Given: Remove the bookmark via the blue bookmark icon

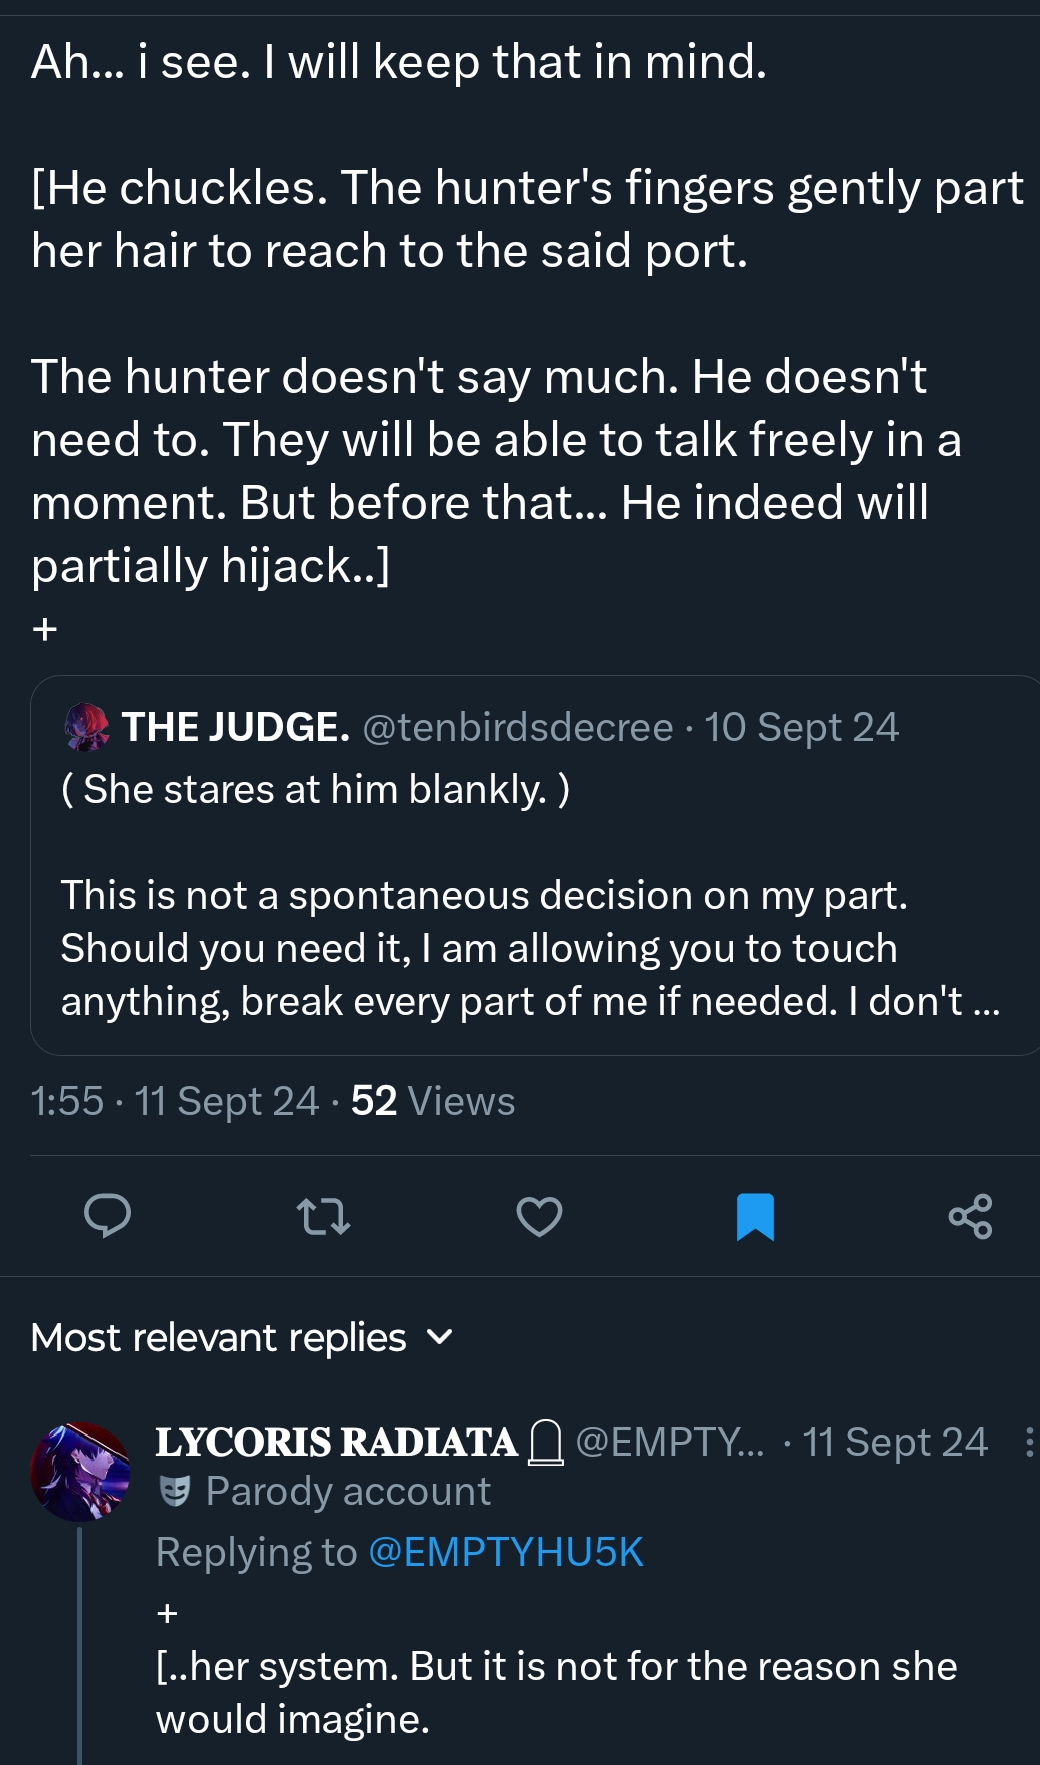Looking at the screenshot, I should [755, 1216].
